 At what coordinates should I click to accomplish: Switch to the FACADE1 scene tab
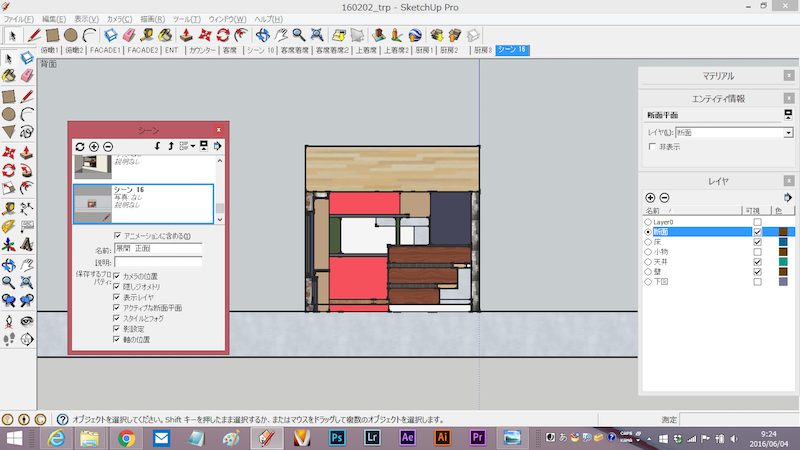click(x=105, y=50)
